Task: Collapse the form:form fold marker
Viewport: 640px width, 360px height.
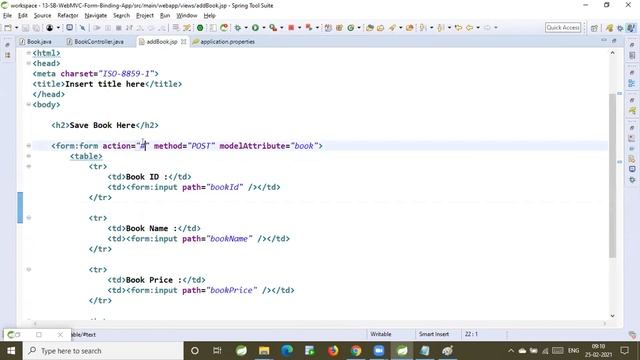Action: 29,146
